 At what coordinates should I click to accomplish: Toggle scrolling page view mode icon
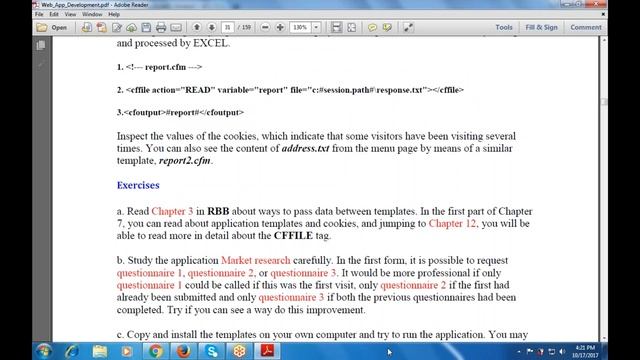336,27
